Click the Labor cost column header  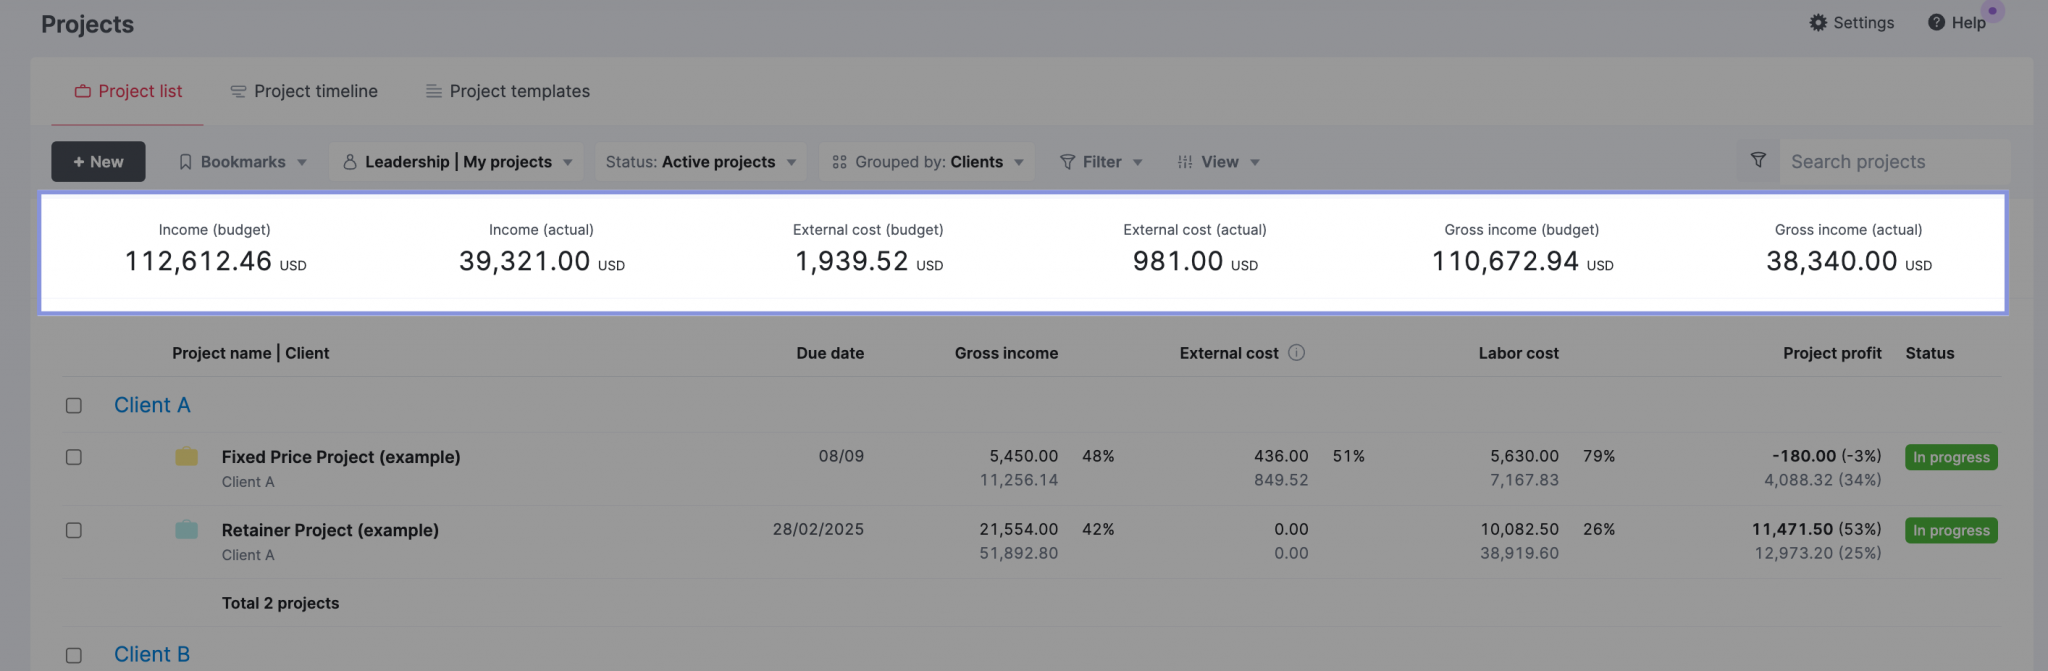1518,353
